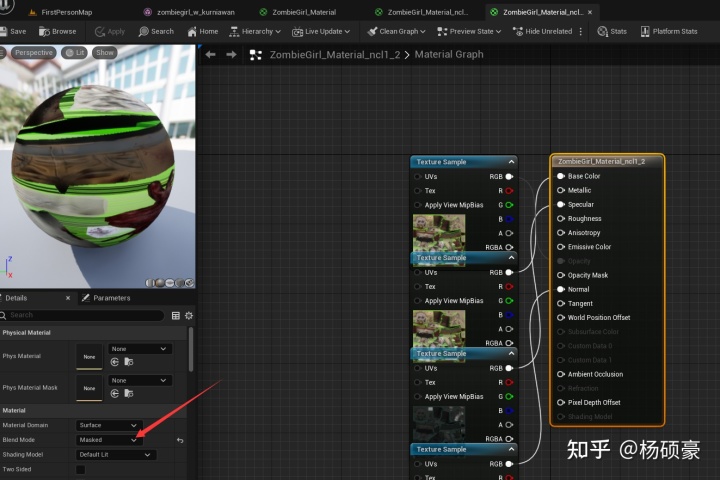The height and width of the screenshot is (480, 720).
Task: Open the Blend Mode Masked dropdown
Action: tap(108, 440)
